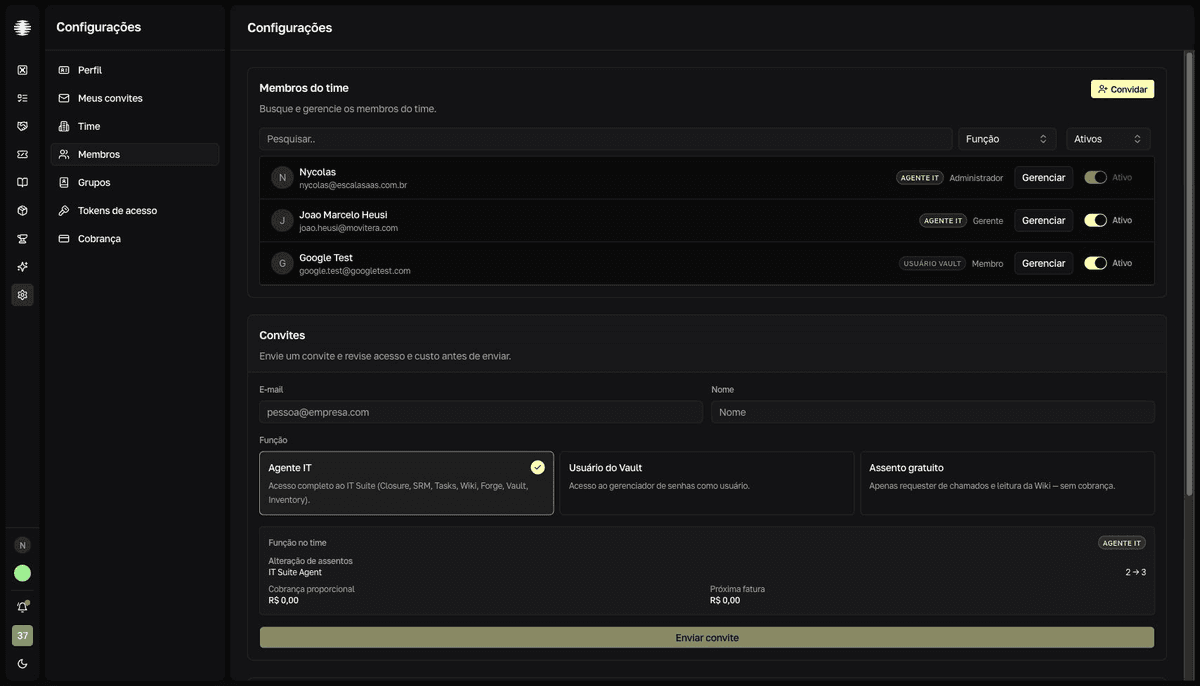The image size is (1200, 686).
Task: Open Cobrança billing section
Action: pos(135,238)
